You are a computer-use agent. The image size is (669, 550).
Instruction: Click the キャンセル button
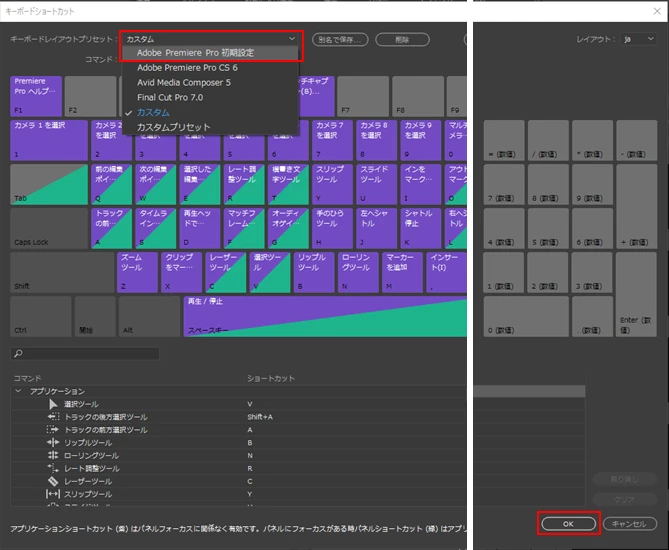click(x=629, y=524)
